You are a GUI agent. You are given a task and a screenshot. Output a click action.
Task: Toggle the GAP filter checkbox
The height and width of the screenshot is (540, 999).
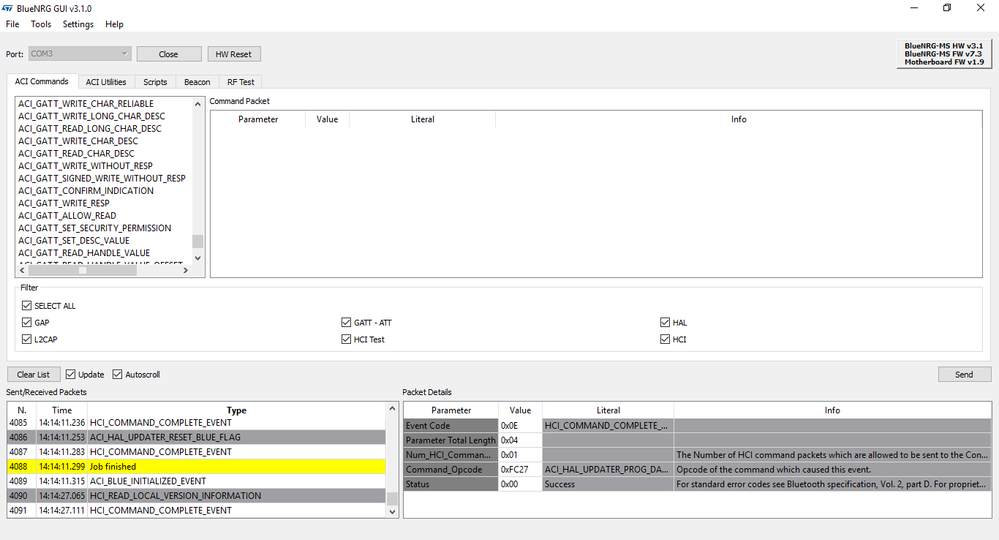pos(26,322)
